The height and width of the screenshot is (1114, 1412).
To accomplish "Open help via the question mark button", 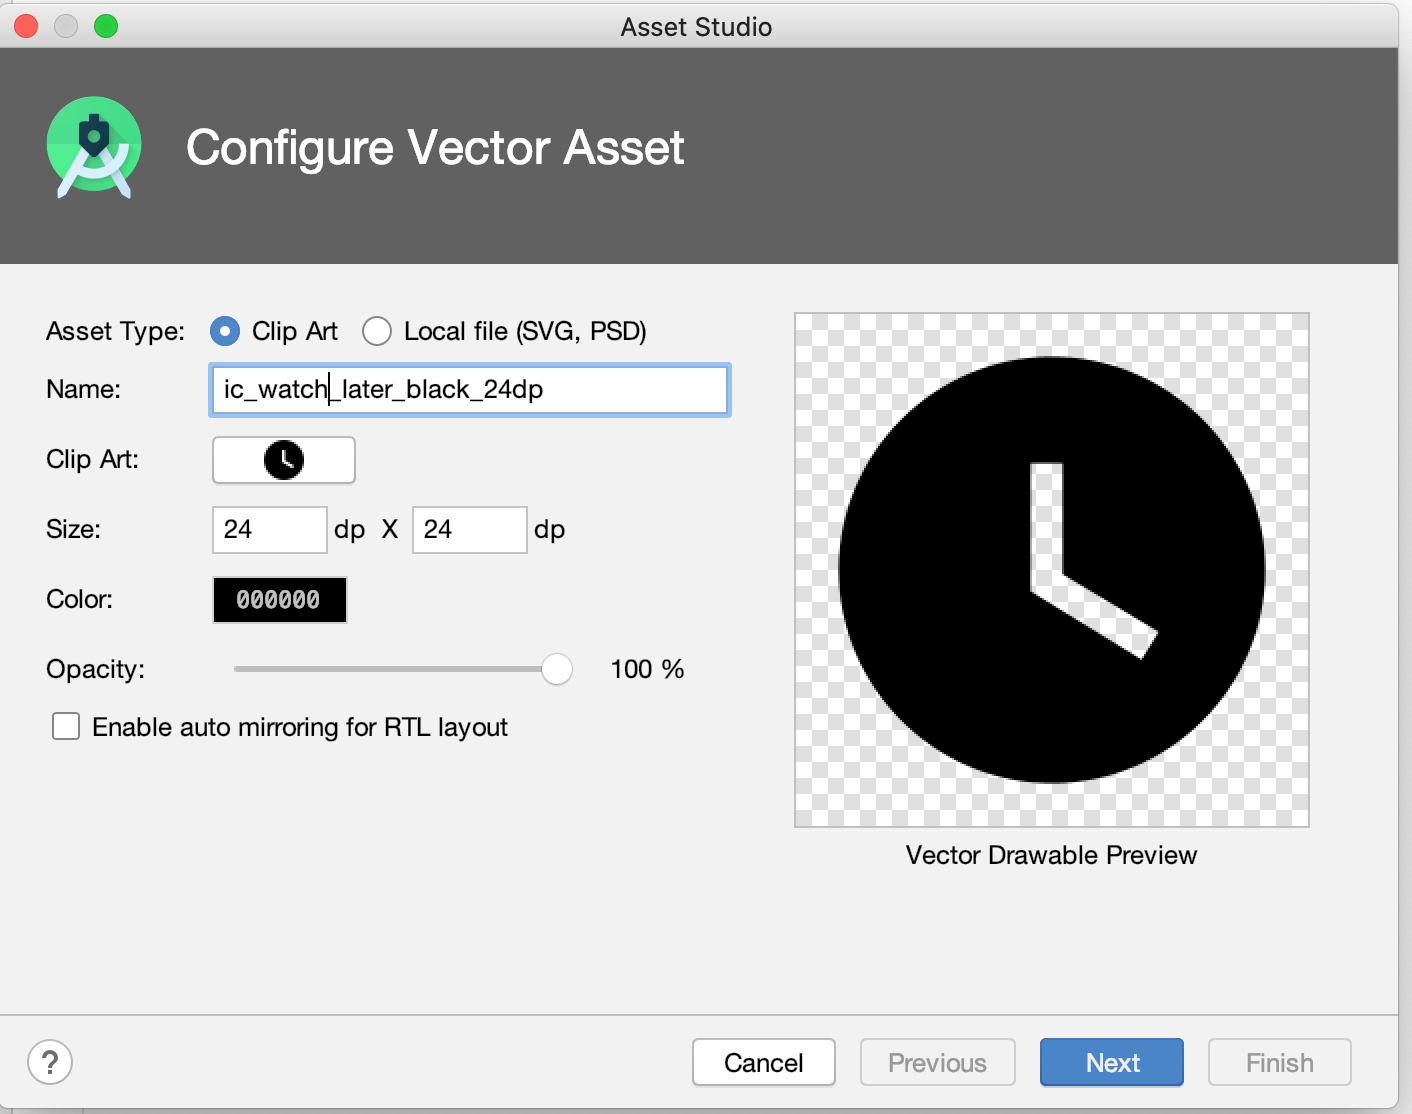I will pyautogui.click(x=50, y=1062).
